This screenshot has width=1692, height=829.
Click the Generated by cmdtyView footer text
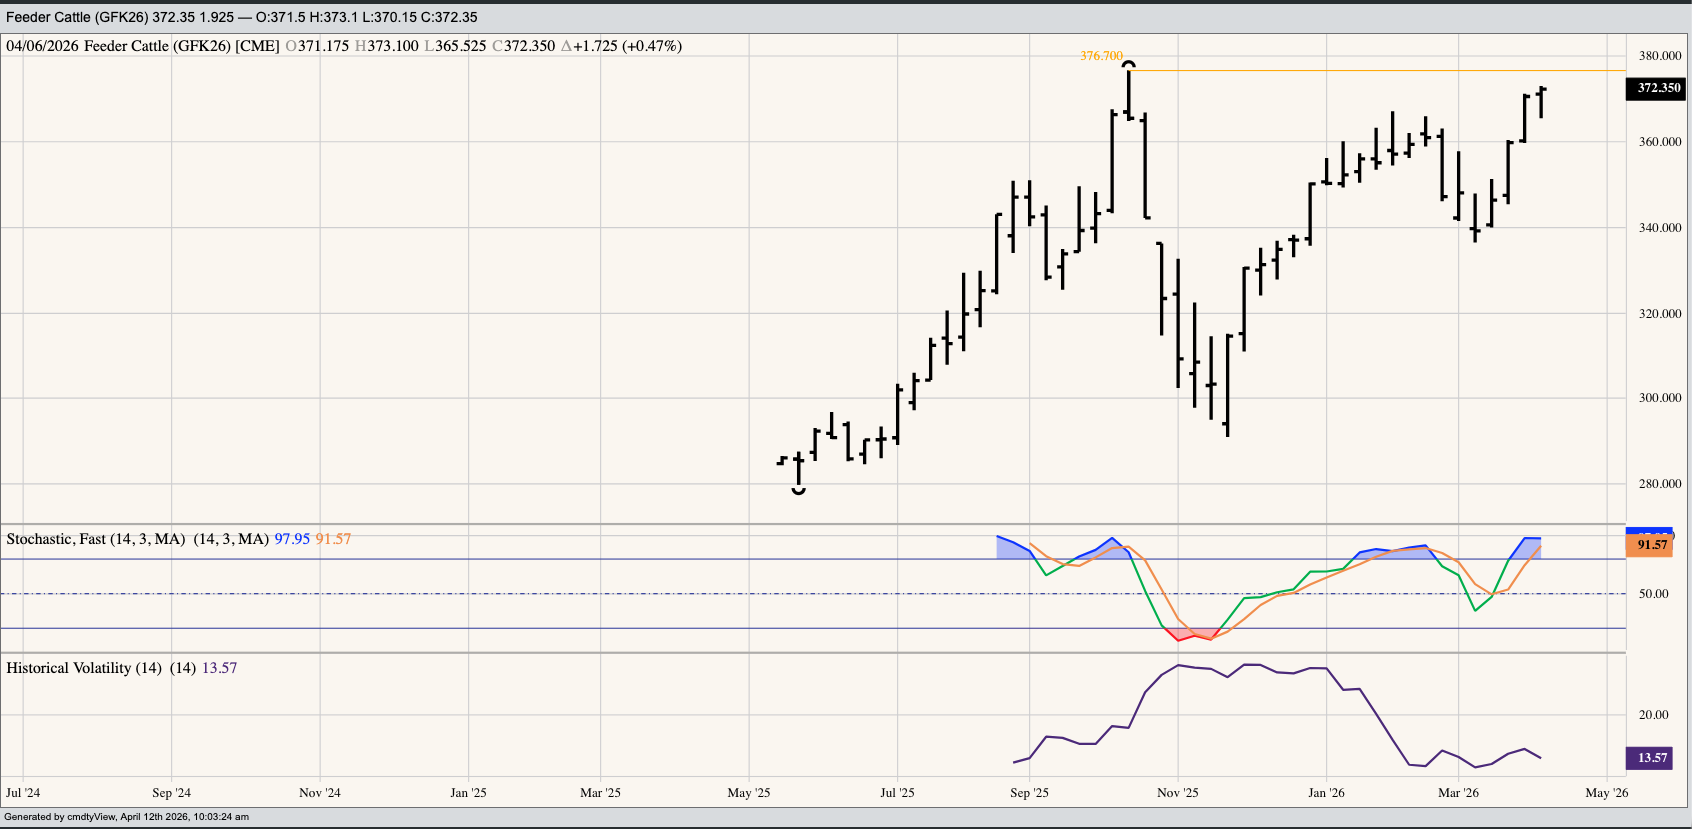click(x=126, y=817)
